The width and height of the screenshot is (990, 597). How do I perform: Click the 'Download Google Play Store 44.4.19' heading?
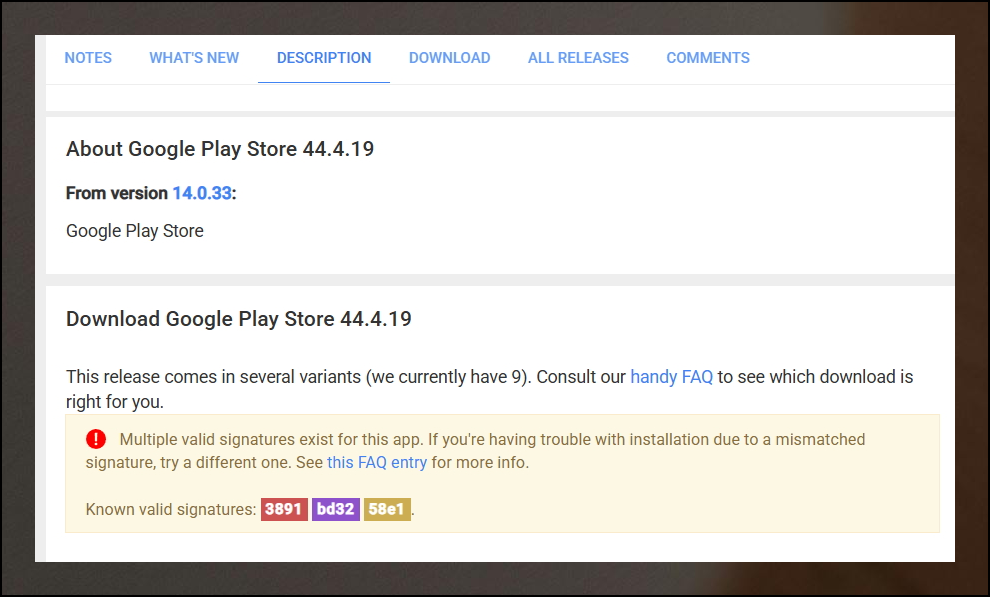pyautogui.click(x=239, y=319)
